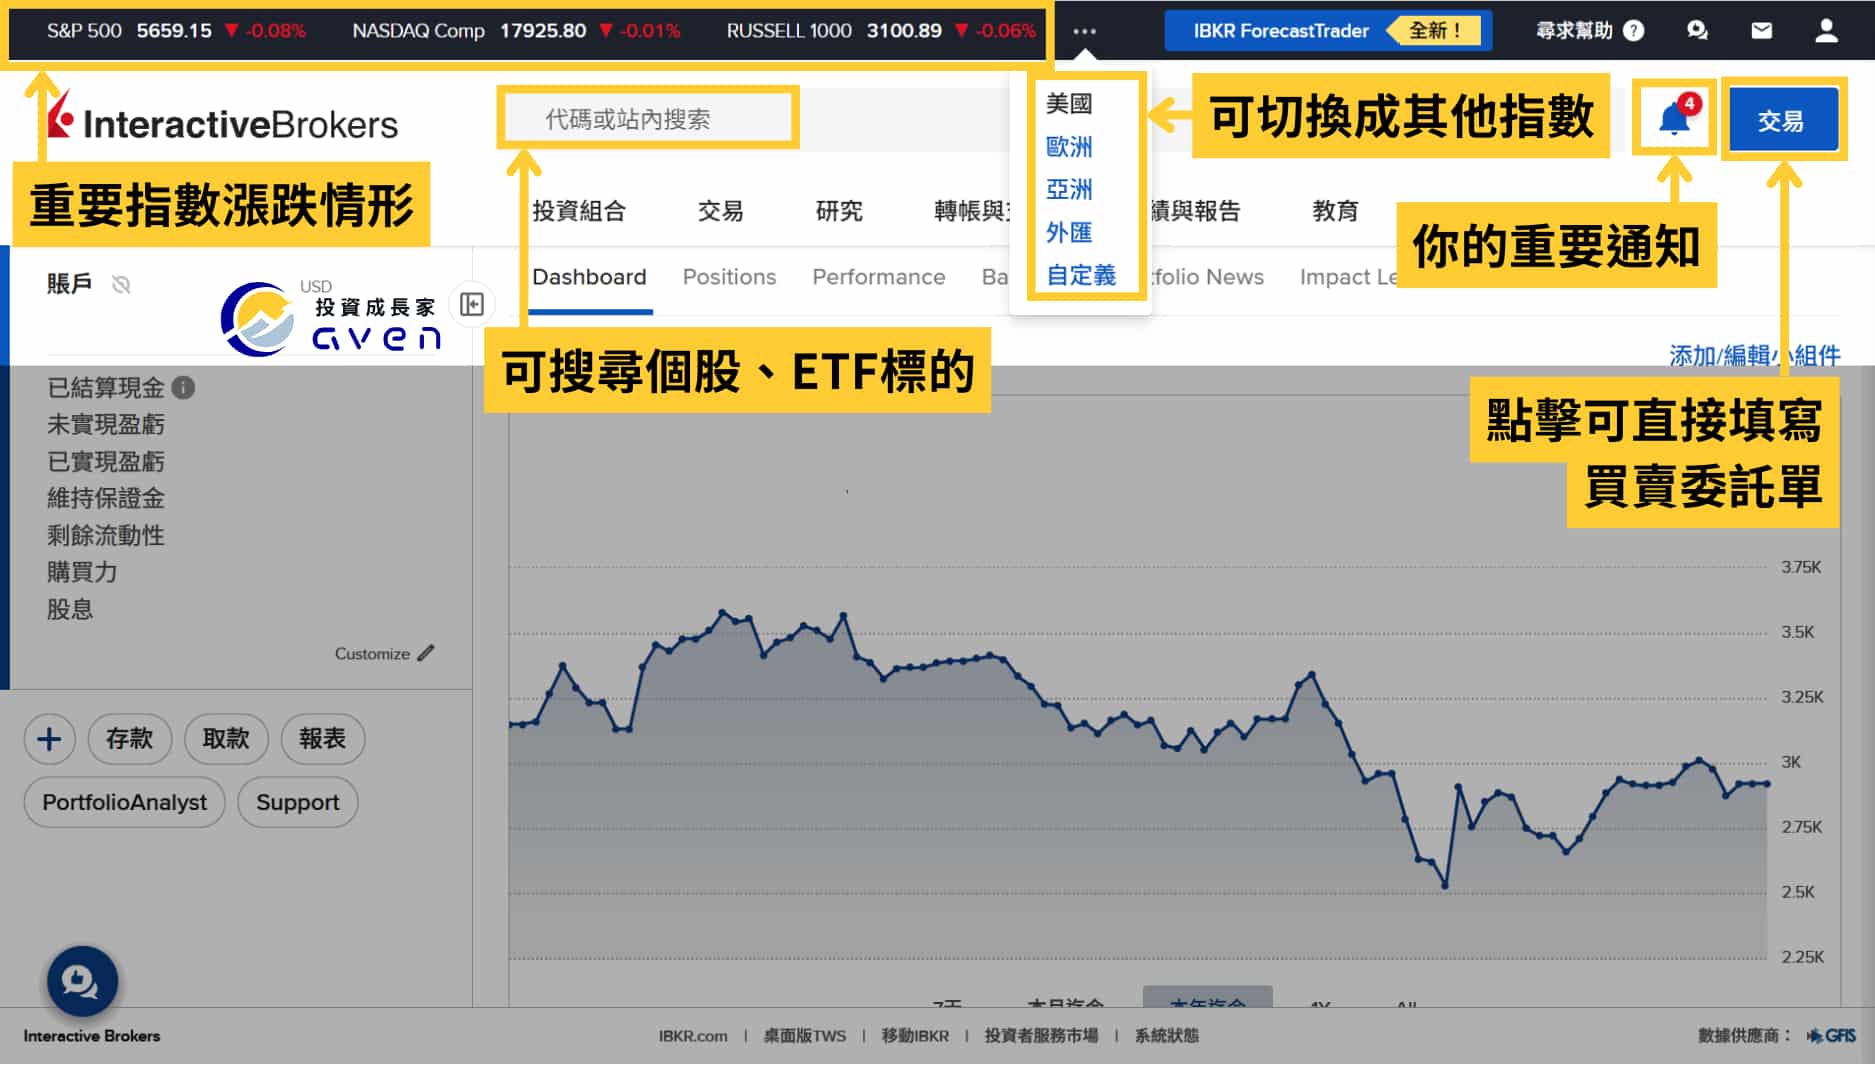Select 自定義 in the index dropdown
The width and height of the screenshot is (1875, 1065).
1081,275
